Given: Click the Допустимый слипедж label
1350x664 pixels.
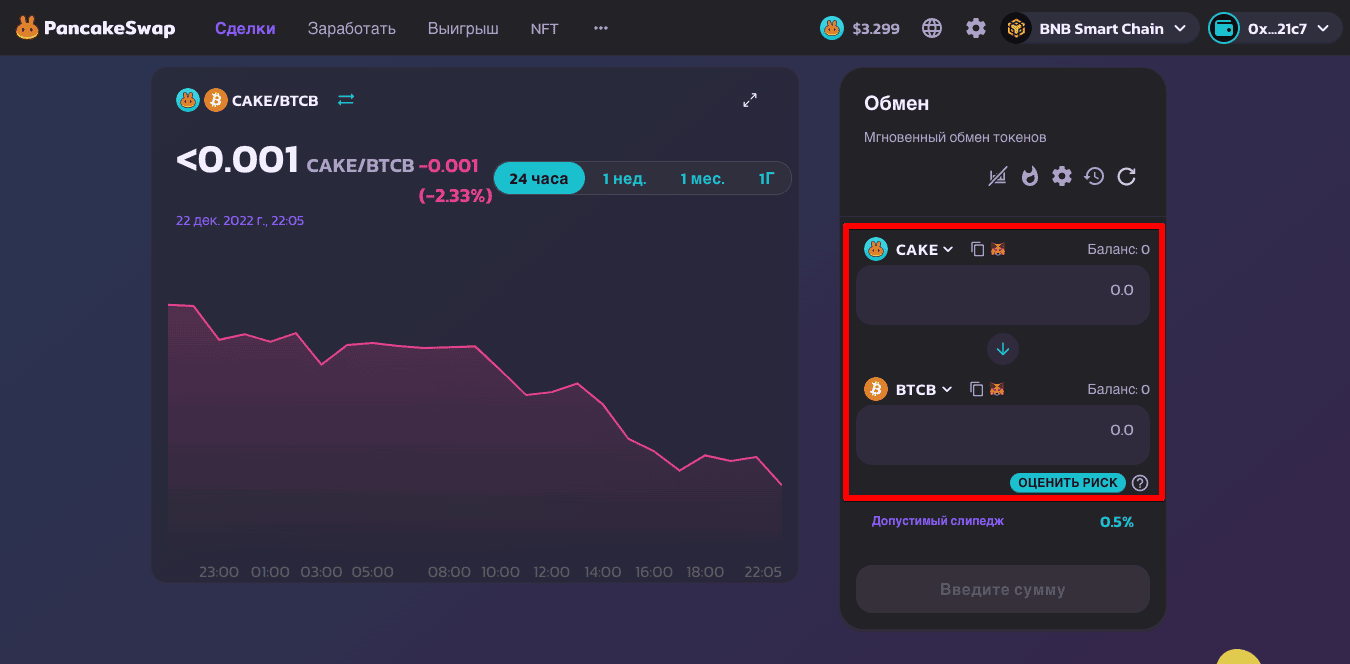Looking at the screenshot, I should coord(938,521).
